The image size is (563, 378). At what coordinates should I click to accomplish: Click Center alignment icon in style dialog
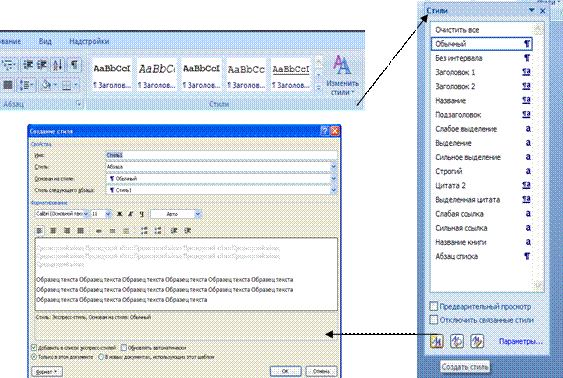[53, 230]
